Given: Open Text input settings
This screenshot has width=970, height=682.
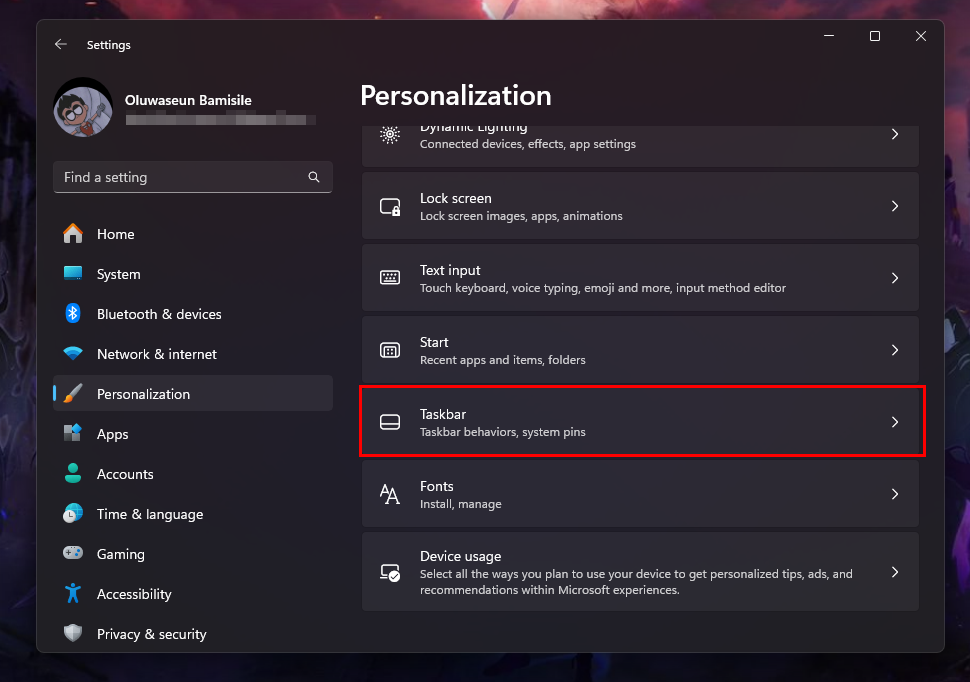Looking at the screenshot, I should click(x=640, y=278).
